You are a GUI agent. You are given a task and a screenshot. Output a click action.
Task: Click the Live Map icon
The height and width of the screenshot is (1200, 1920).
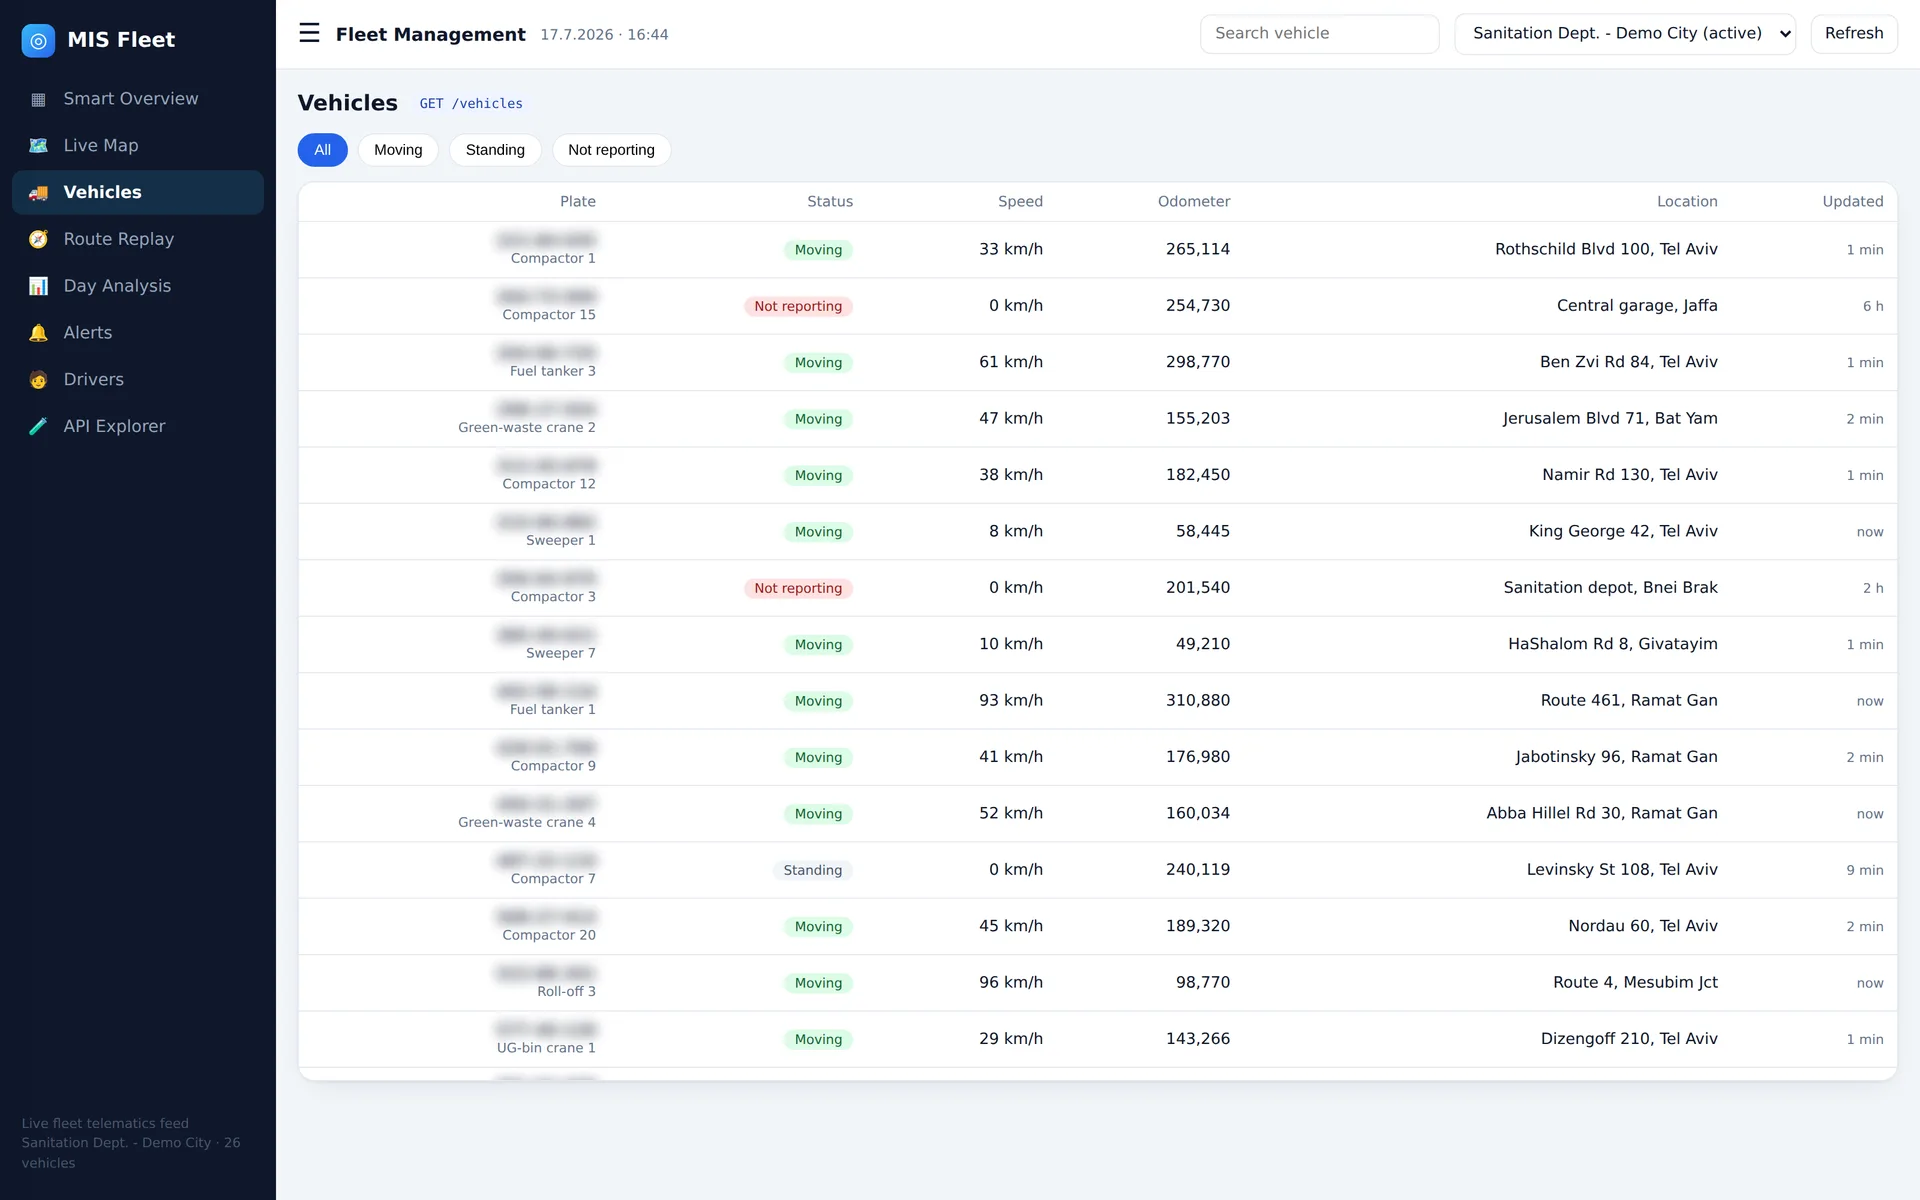pyautogui.click(x=38, y=146)
